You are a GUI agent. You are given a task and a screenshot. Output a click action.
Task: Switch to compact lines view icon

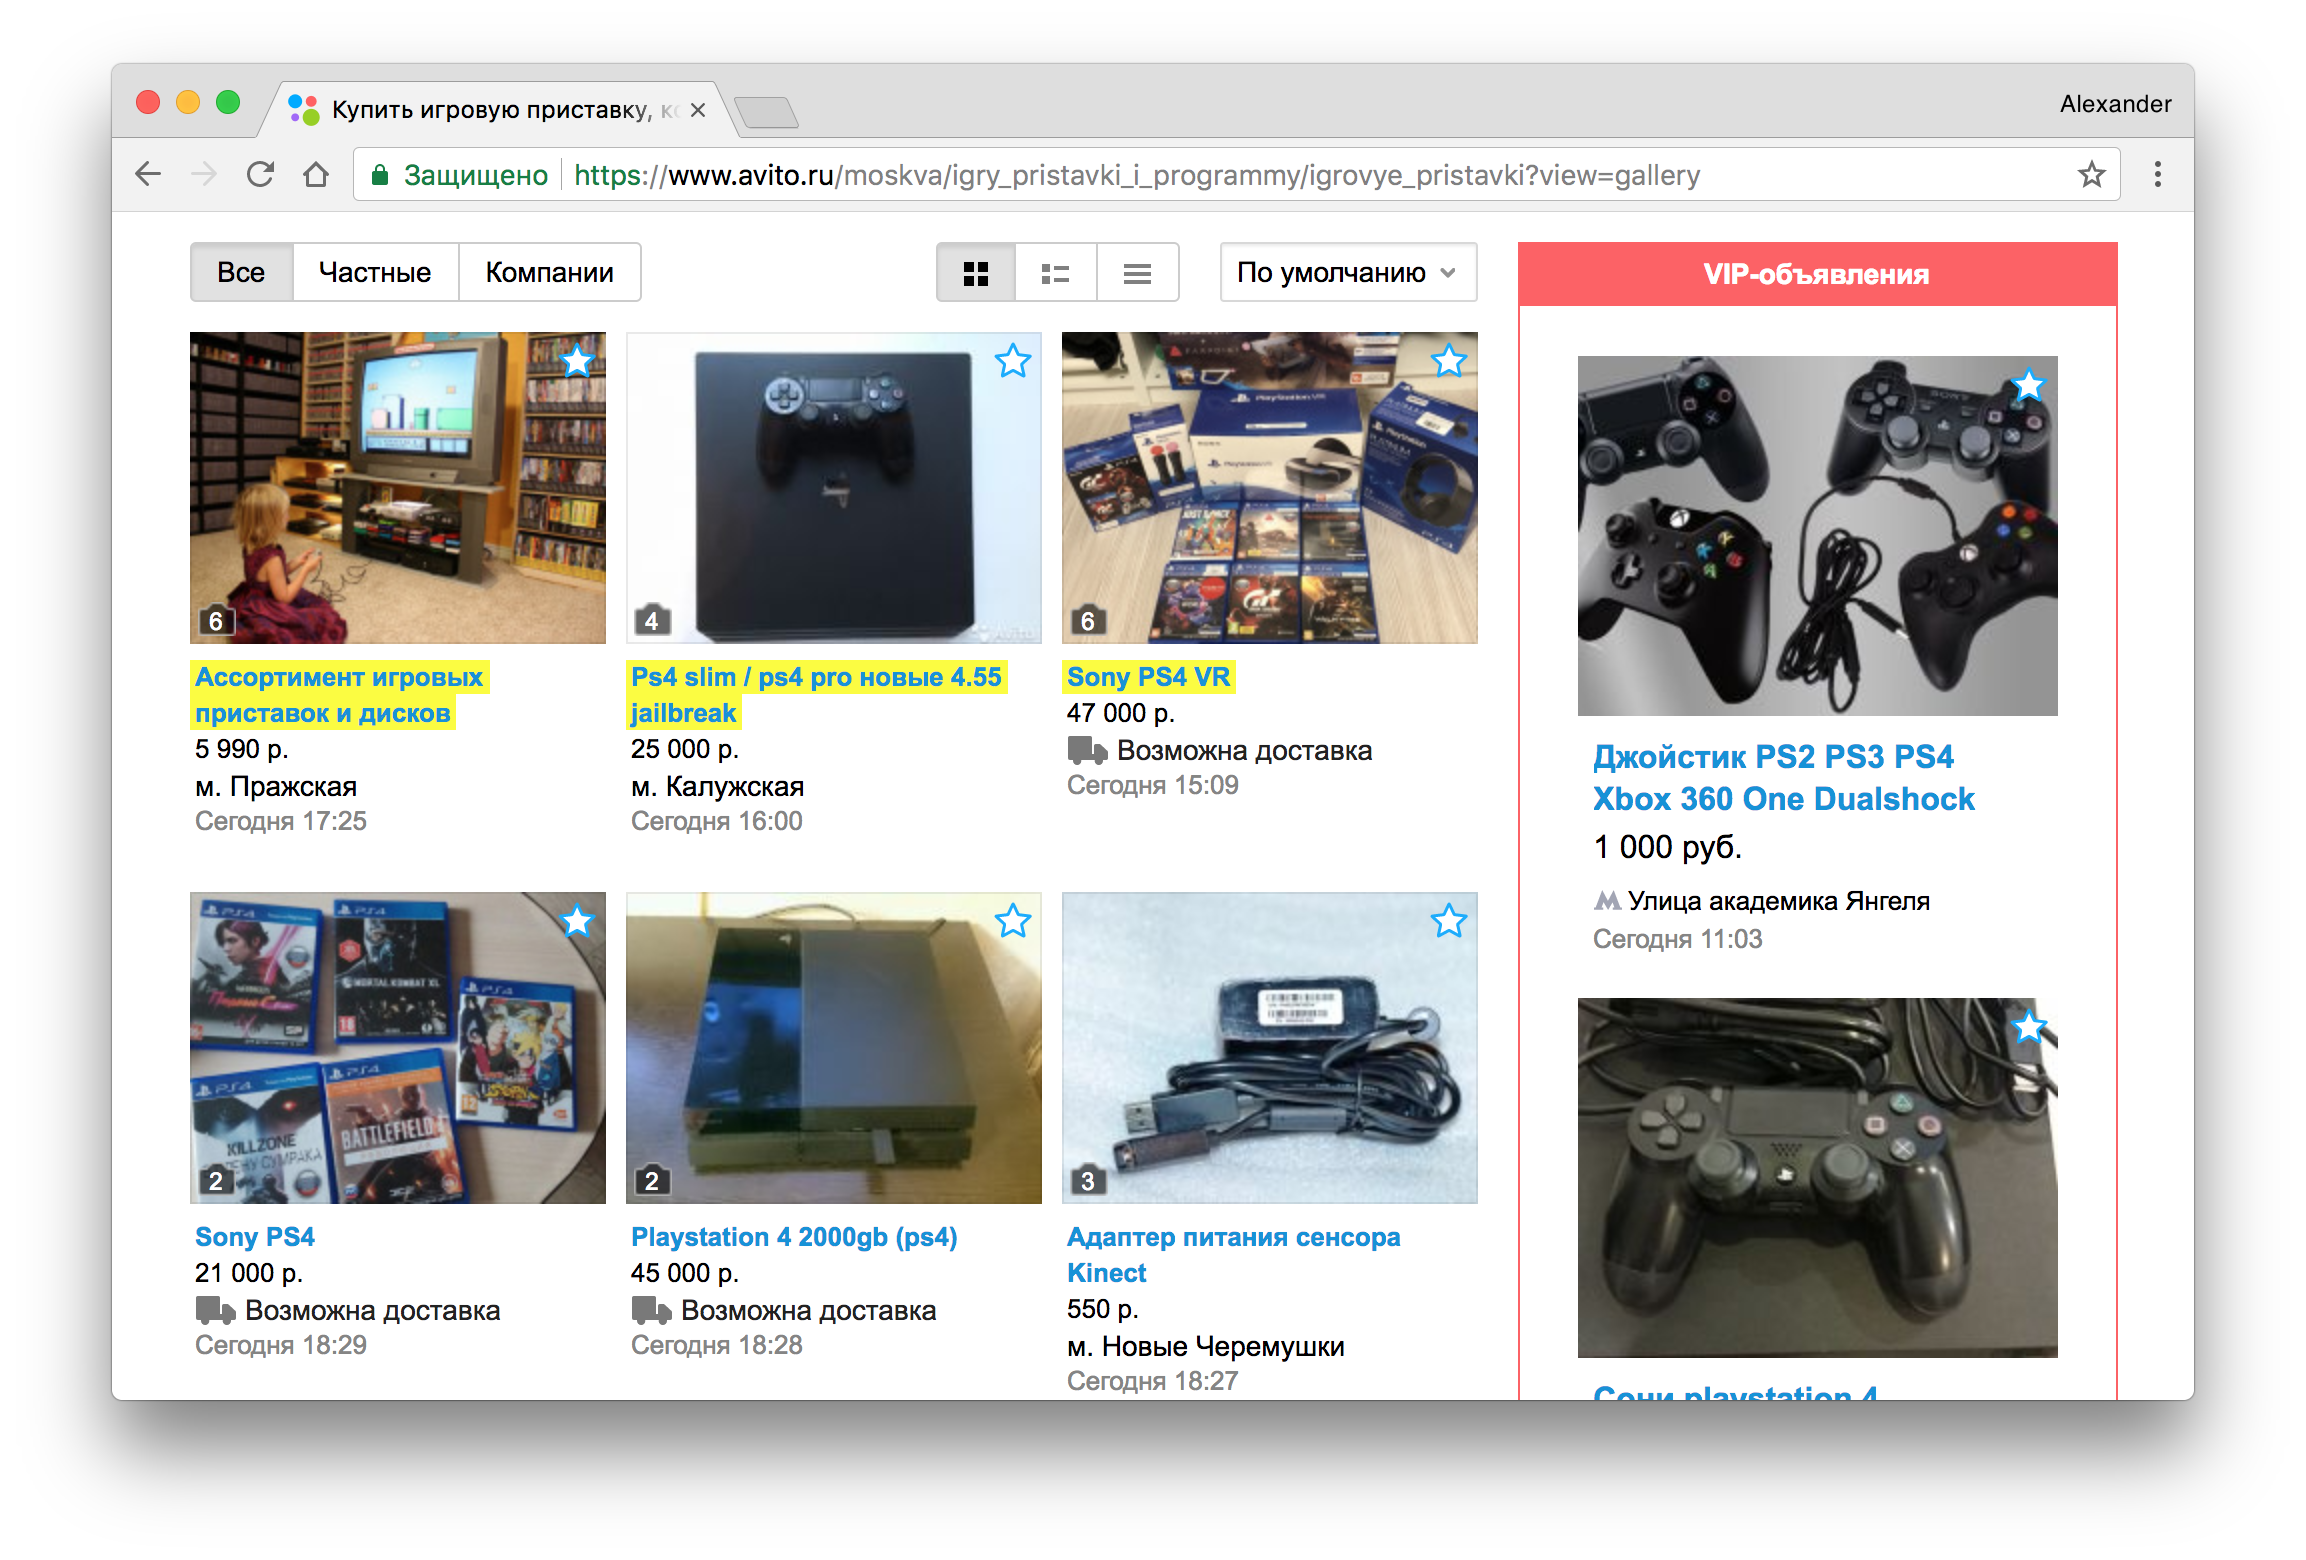(1137, 273)
